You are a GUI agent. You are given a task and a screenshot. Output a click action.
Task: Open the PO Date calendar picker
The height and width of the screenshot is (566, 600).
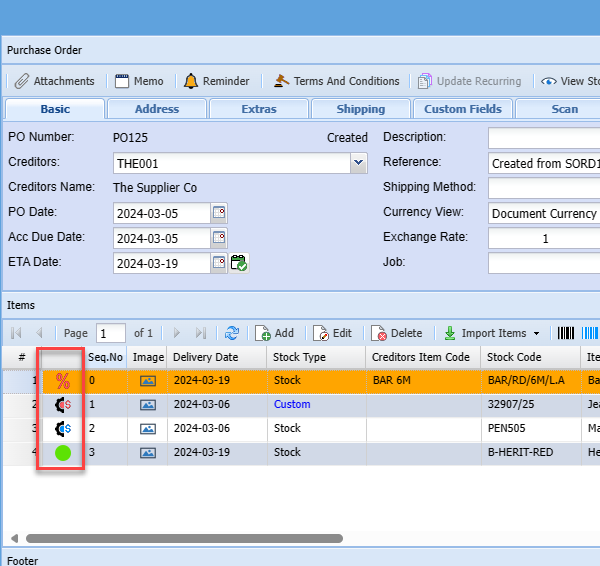tap(219, 212)
